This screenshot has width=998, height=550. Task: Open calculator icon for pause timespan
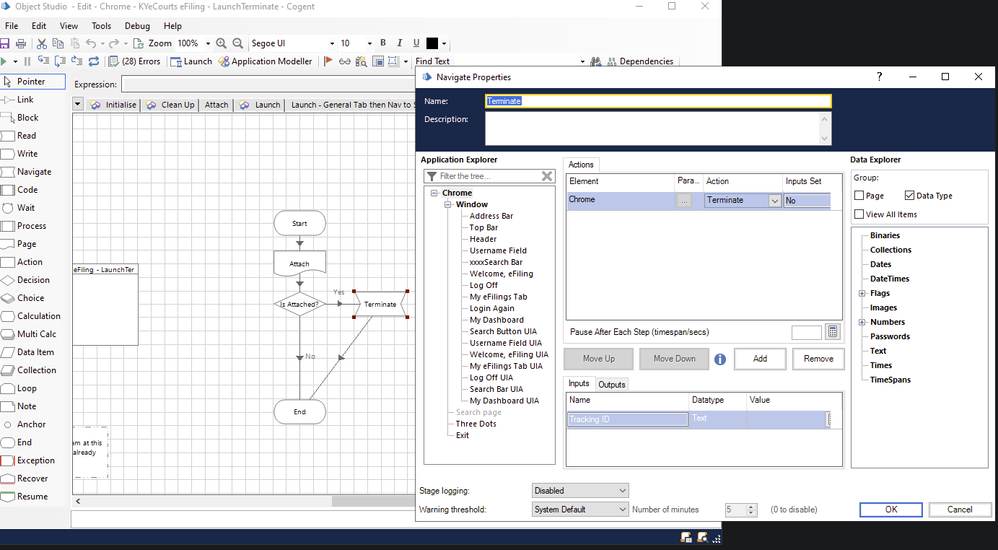click(x=833, y=332)
